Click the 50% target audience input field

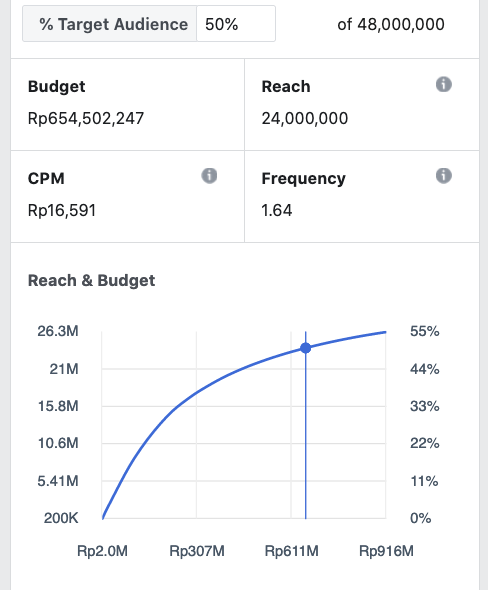236,24
